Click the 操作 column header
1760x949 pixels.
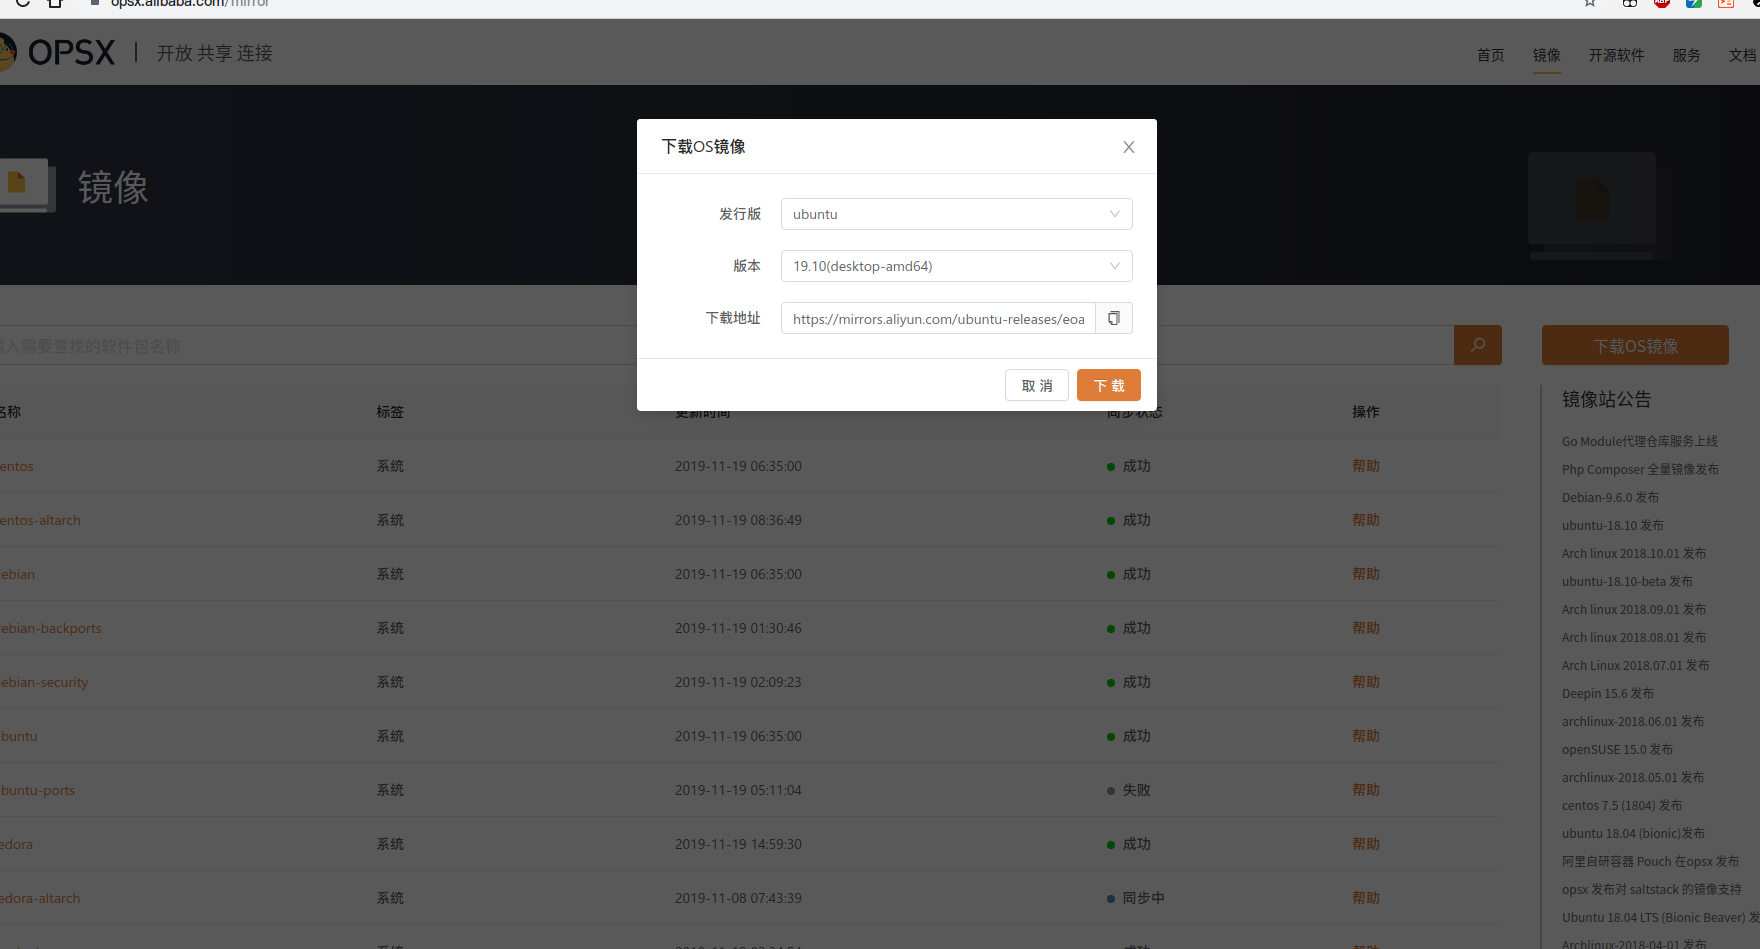point(1366,412)
